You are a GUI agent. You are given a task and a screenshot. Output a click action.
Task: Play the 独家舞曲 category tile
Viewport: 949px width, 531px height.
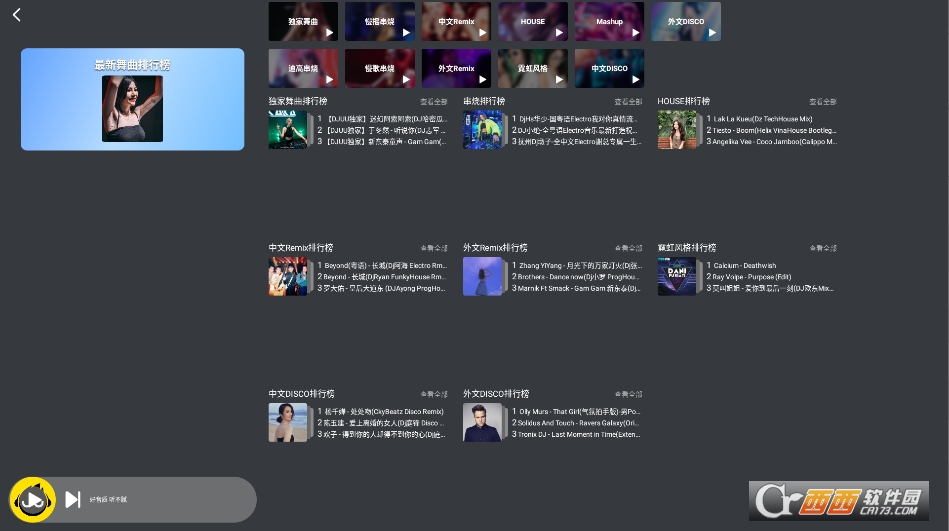[x=303, y=22]
